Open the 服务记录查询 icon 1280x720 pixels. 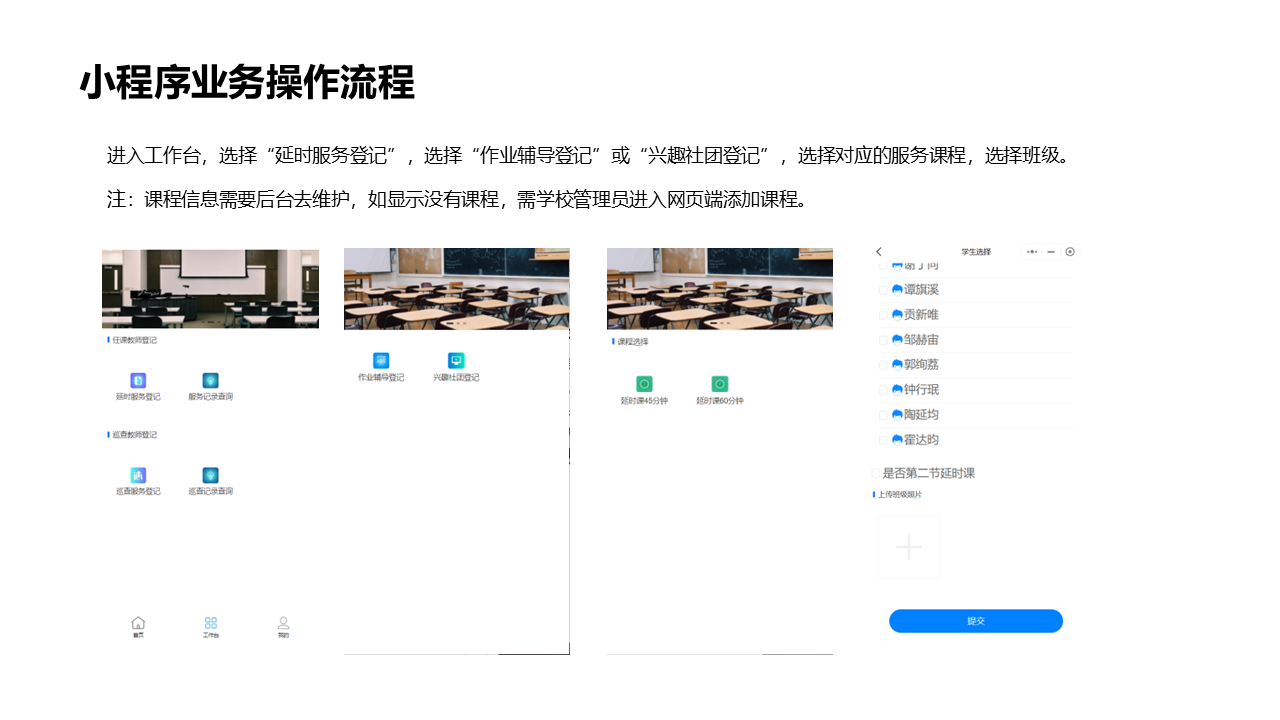[210, 381]
